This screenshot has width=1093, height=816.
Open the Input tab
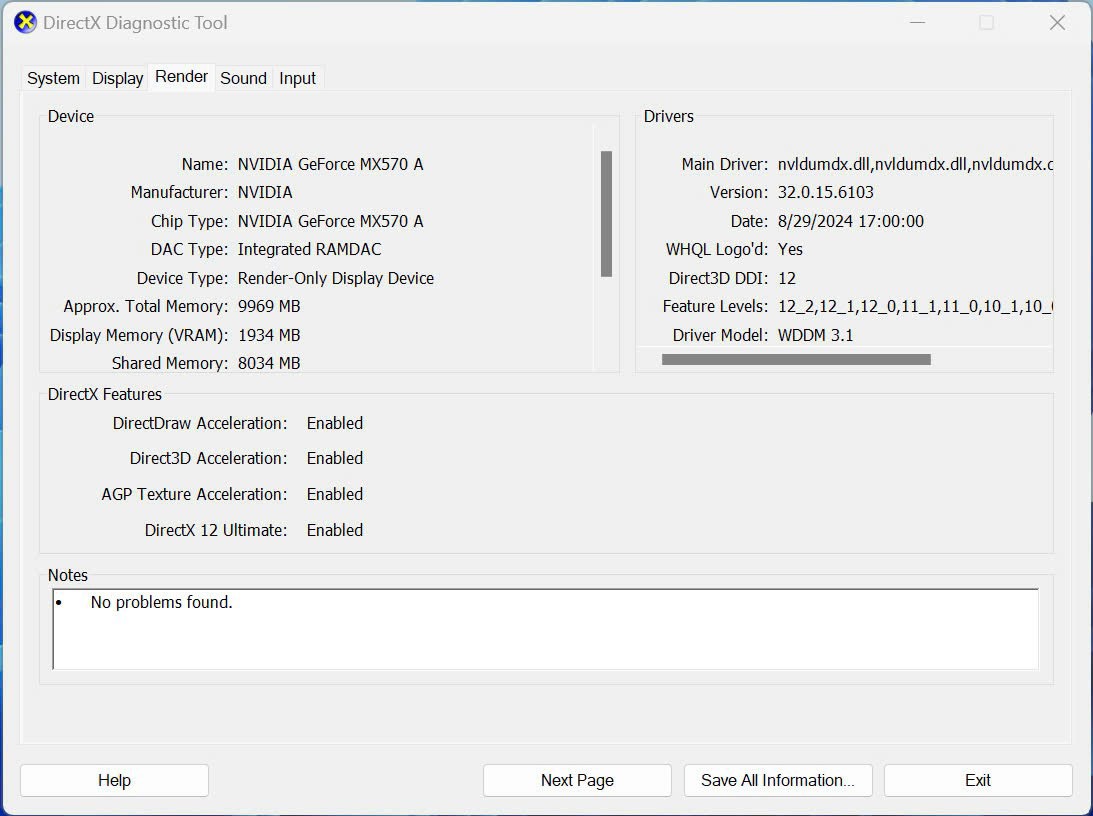pos(297,78)
